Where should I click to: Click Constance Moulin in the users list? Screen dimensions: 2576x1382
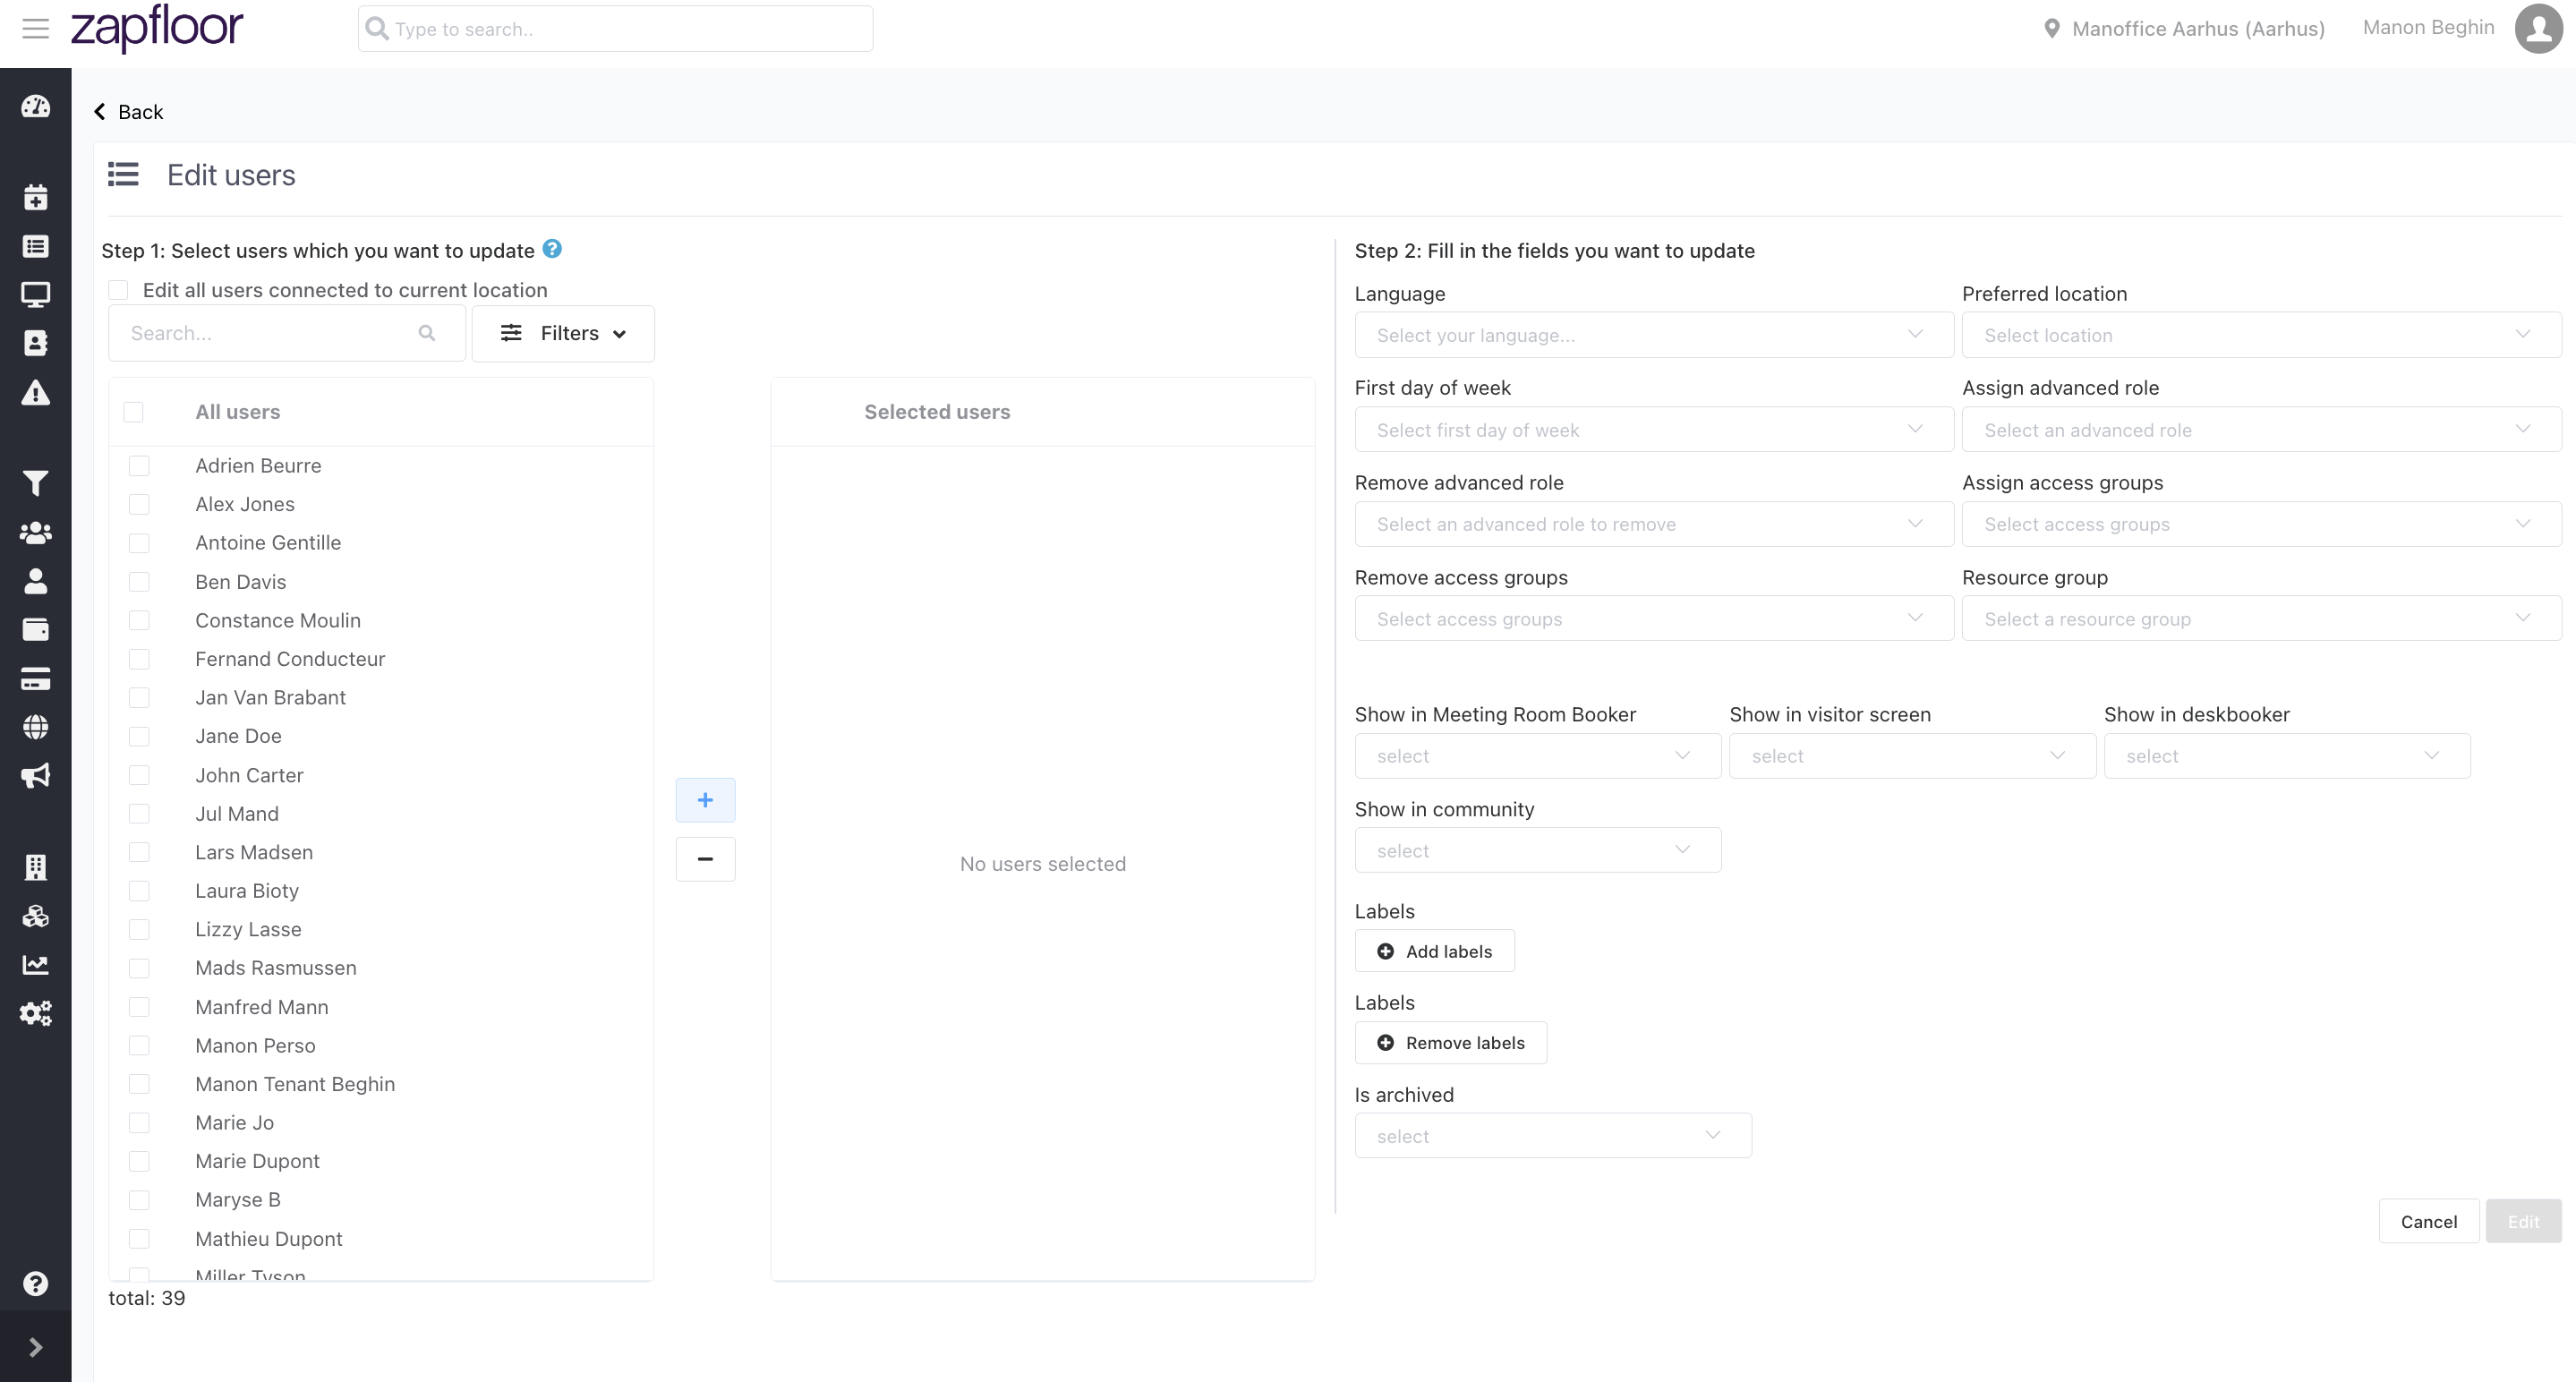(278, 620)
